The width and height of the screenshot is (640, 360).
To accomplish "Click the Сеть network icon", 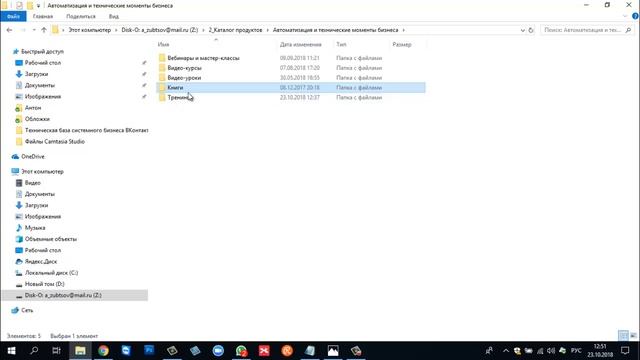I will point(15,310).
